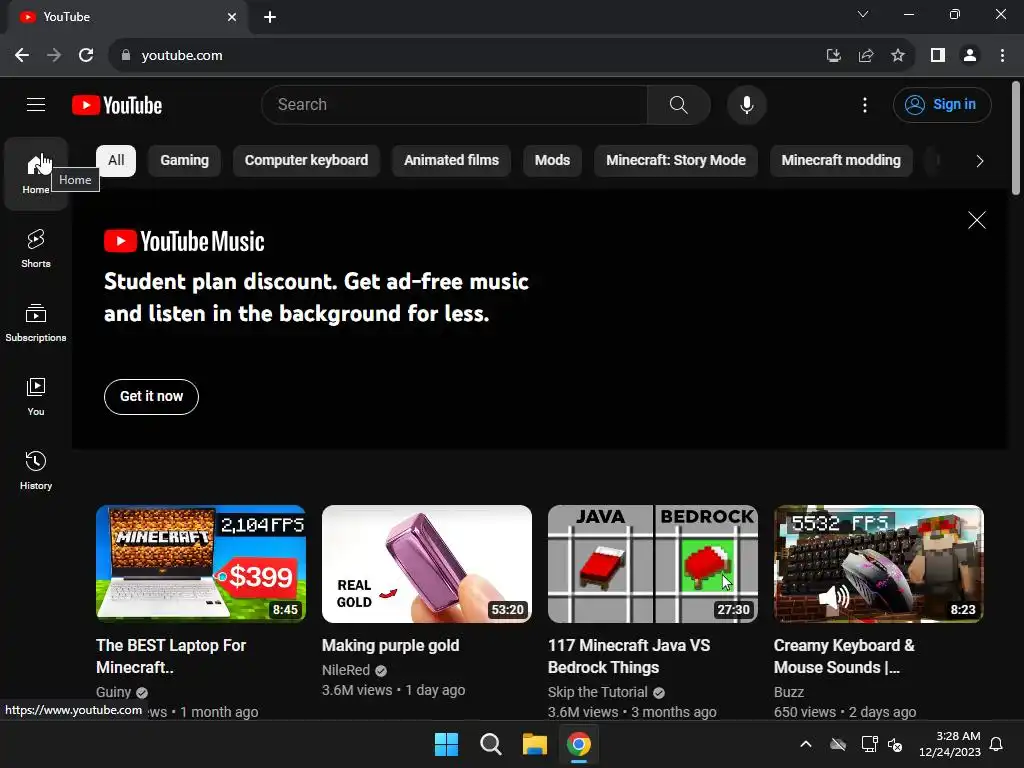
Task: Select the All filter chip
Action: (116, 161)
